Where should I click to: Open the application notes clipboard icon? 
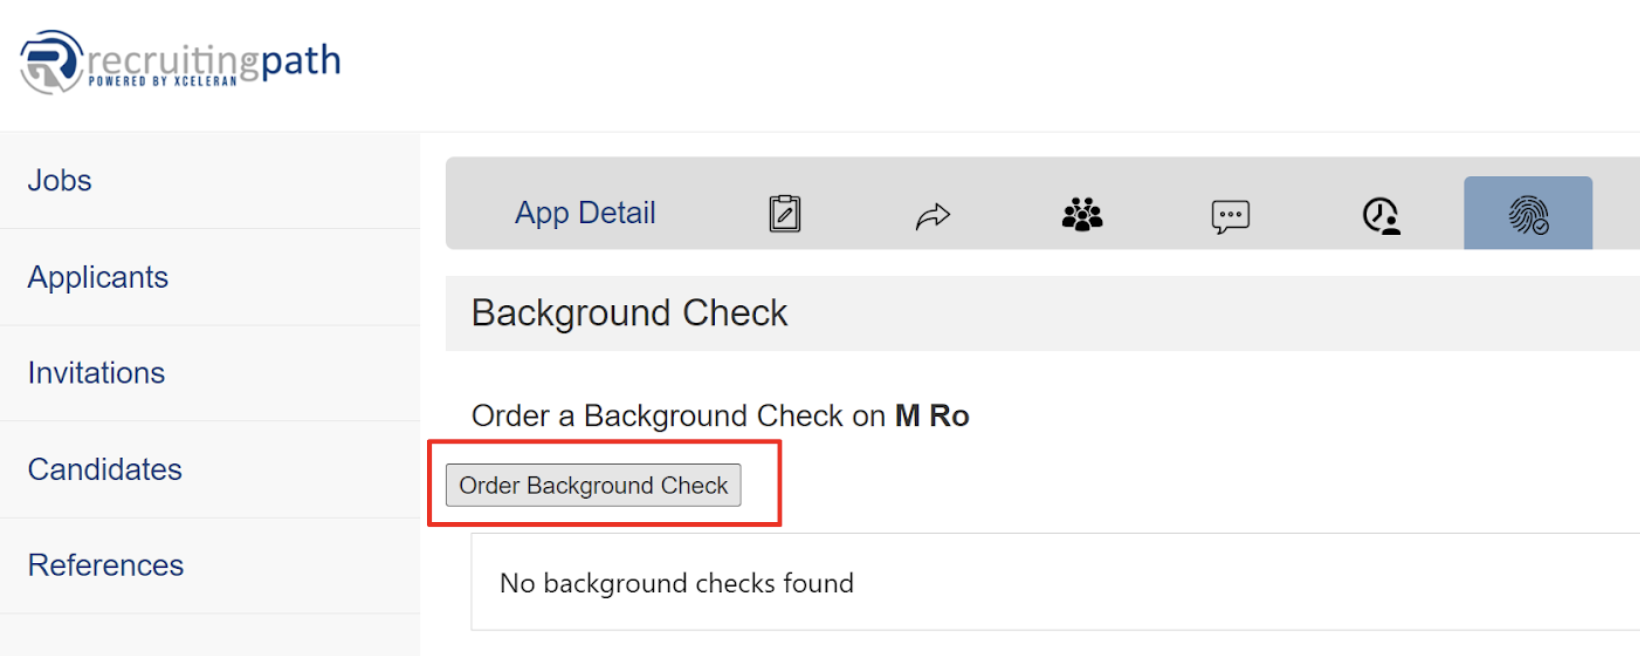(785, 214)
